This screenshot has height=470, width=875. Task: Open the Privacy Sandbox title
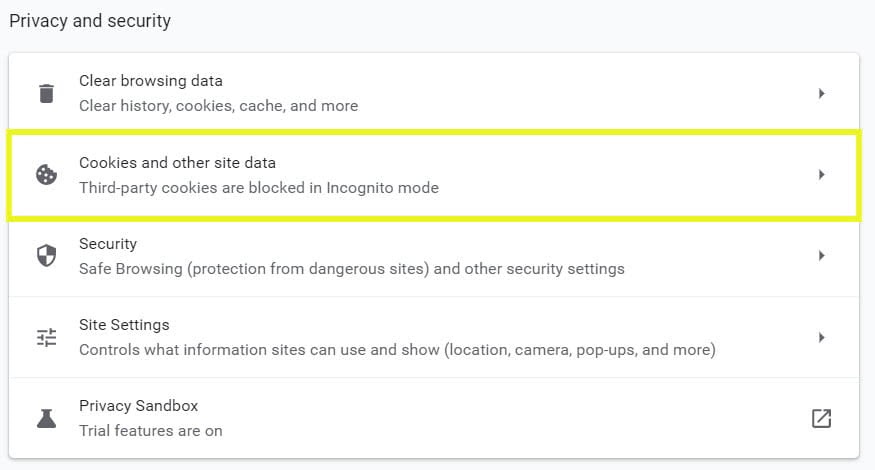(x=138, y=406)
